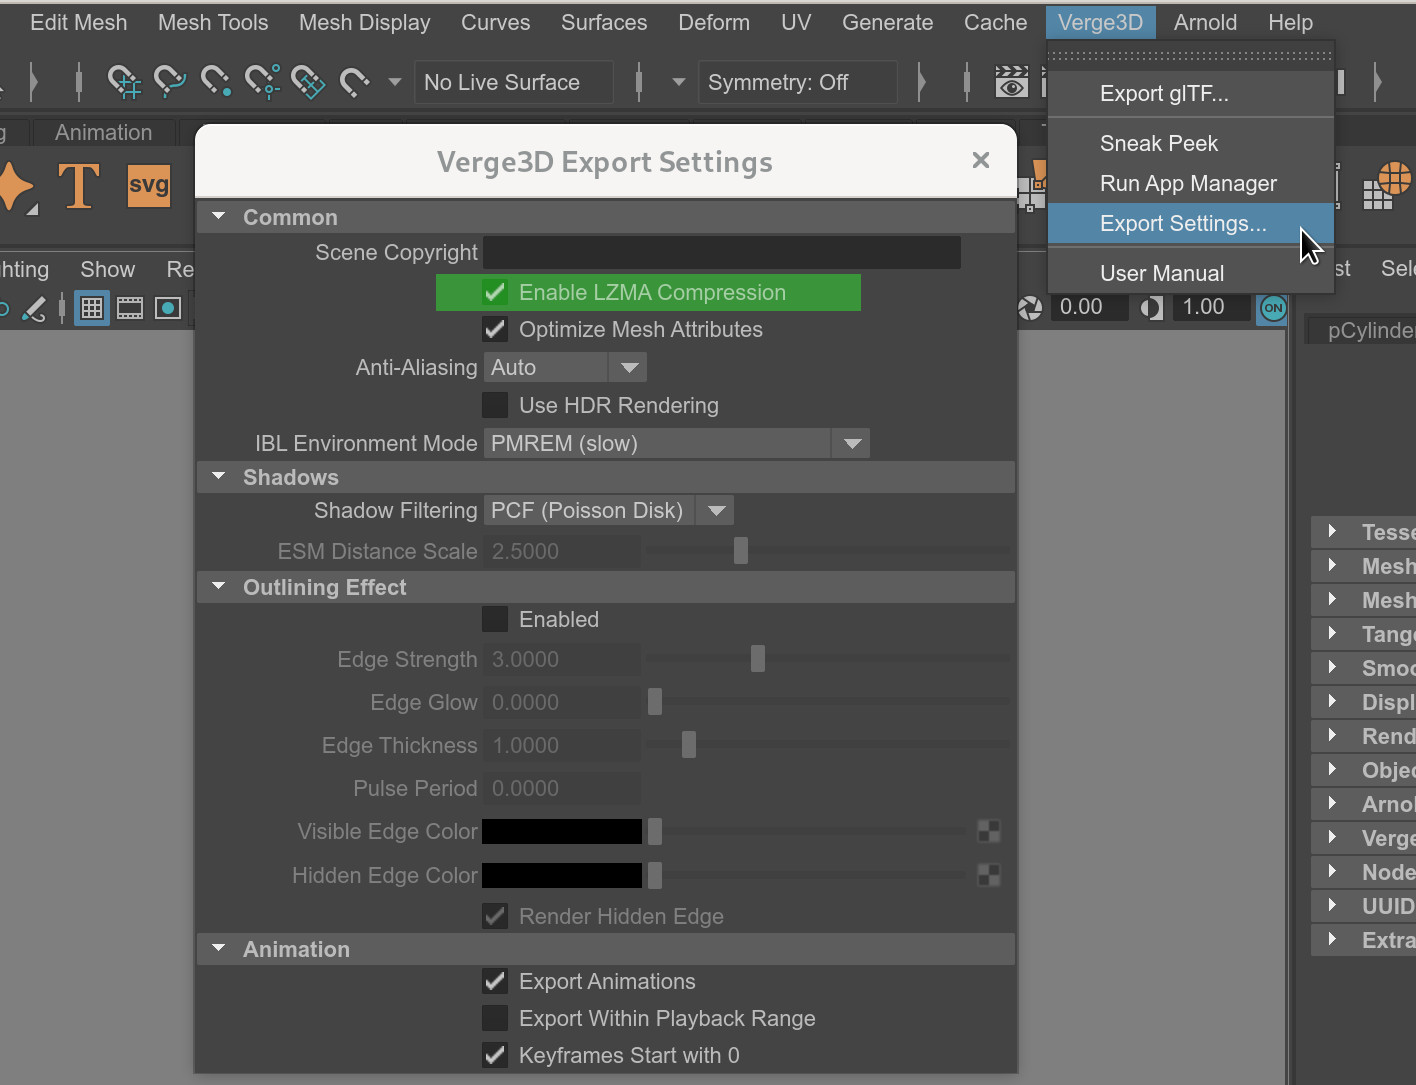The height and width of the screenshot is (1085, 1416).
Task: Tick the Outlining Effect Enabled checkbox
Action: (495, 619)
